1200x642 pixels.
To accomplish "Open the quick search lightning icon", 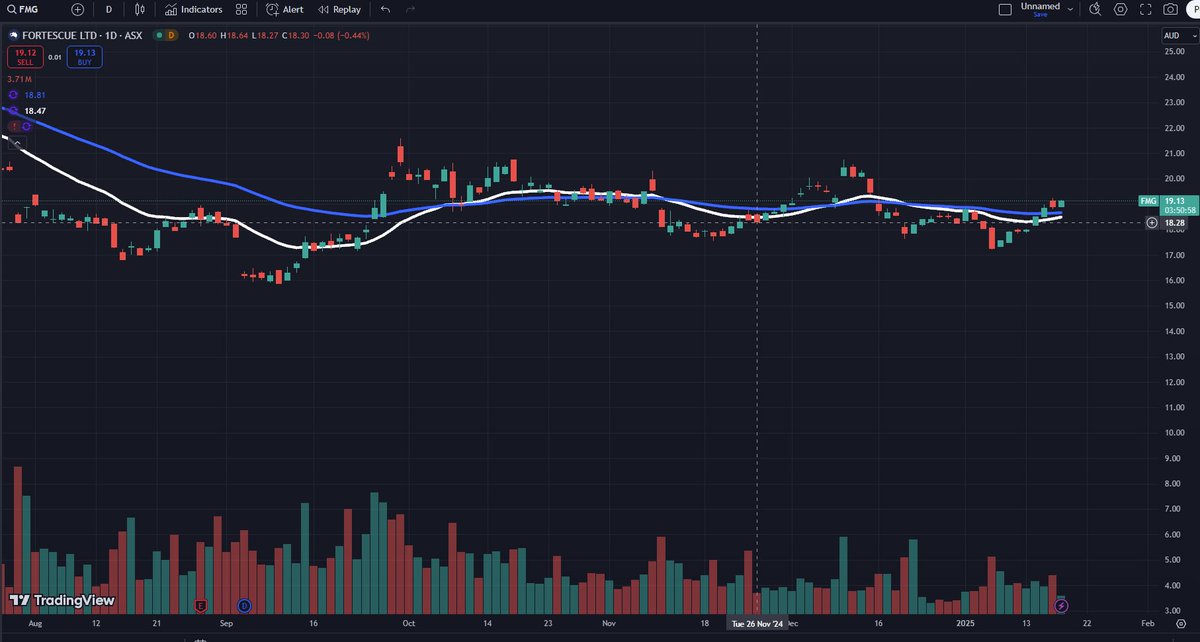I will point(1095,9).
